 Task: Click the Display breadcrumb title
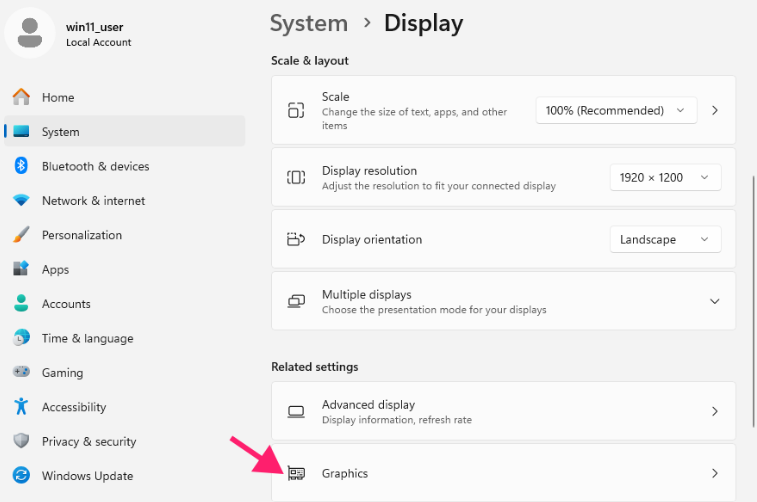tap(423, 23)
